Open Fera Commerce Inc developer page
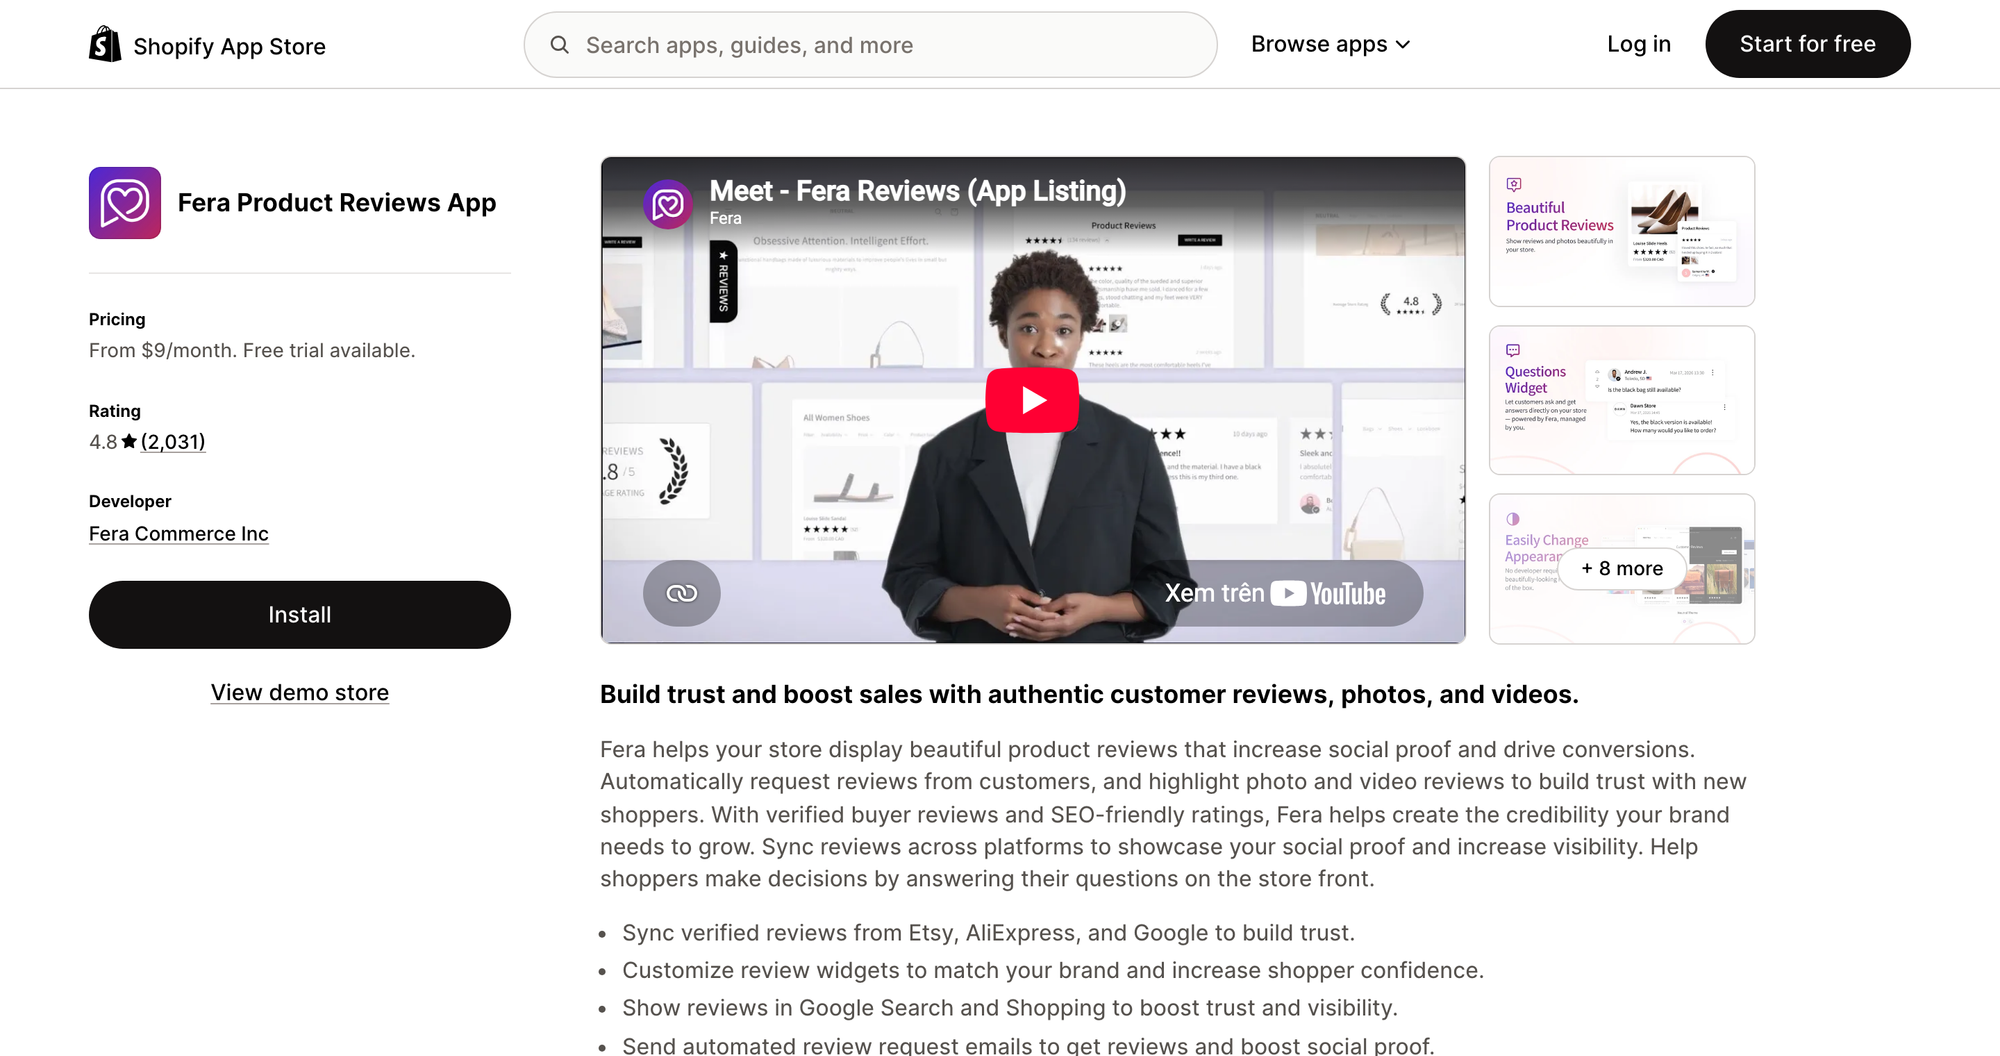Image resolution: width=2000 pixels, height=1056 pixels. coord(179,534)
